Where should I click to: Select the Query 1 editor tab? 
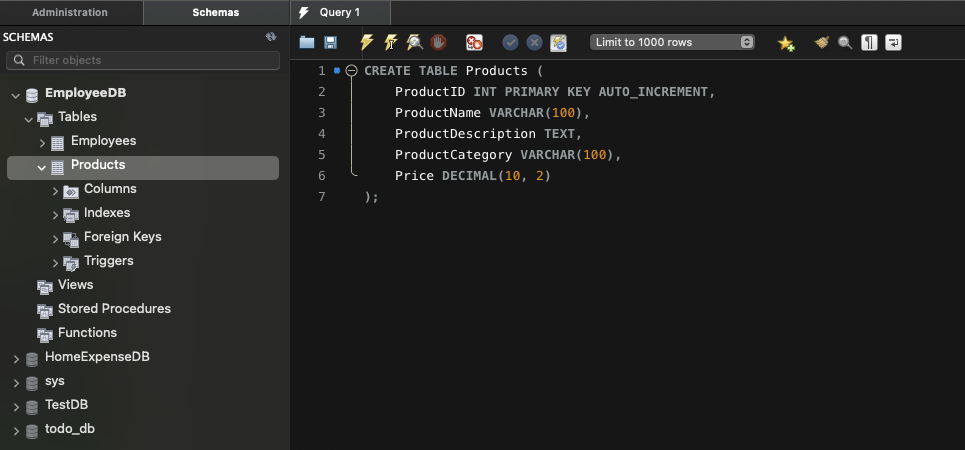339,12
